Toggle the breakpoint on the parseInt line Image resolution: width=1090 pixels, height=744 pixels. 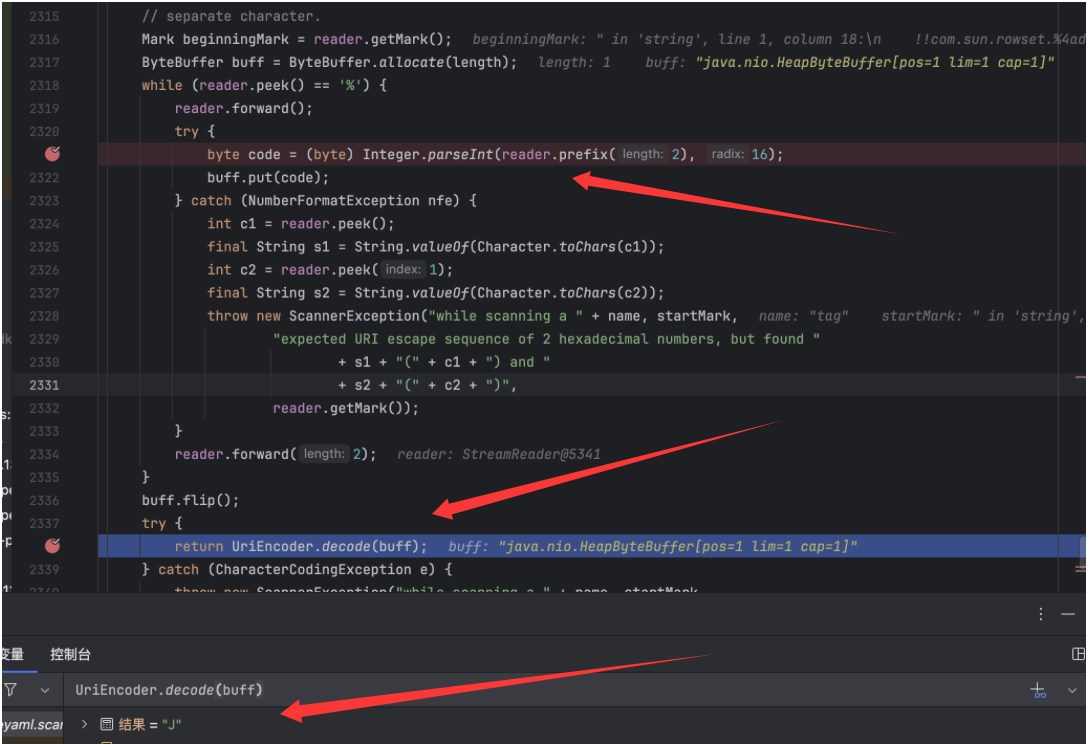coord(53,154)
